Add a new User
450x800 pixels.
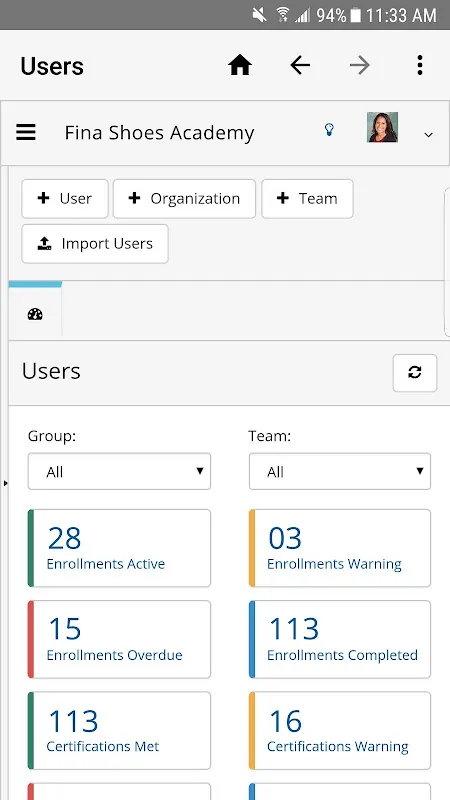(65, 198)
